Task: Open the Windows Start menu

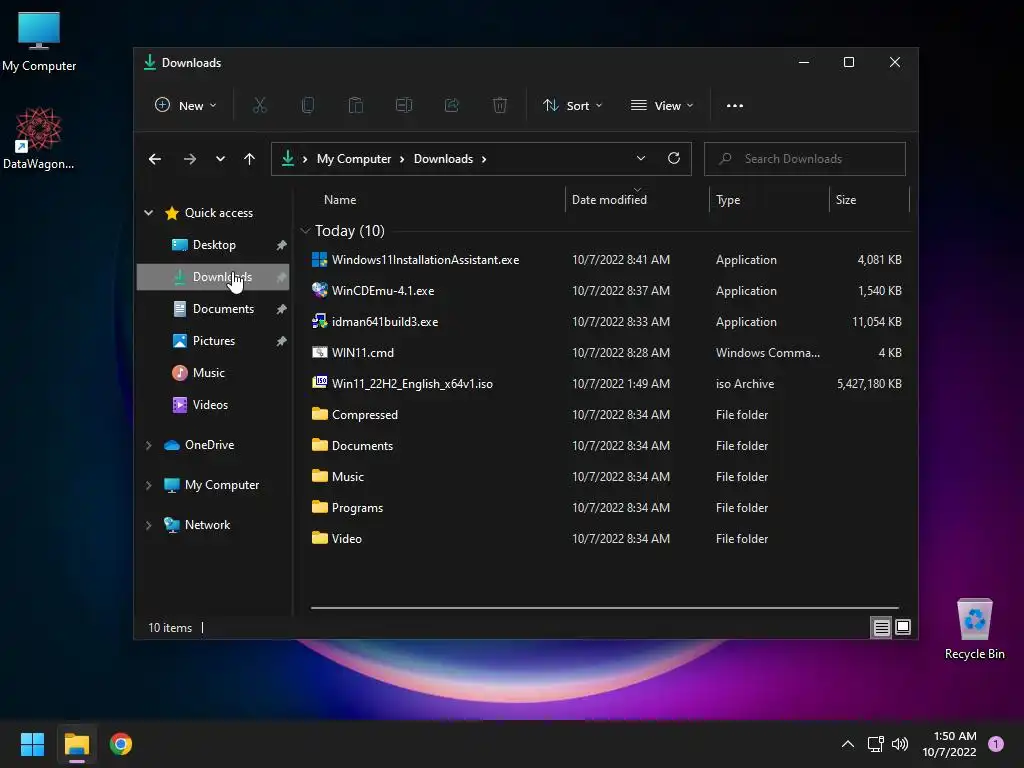Action: coord(32,744)
